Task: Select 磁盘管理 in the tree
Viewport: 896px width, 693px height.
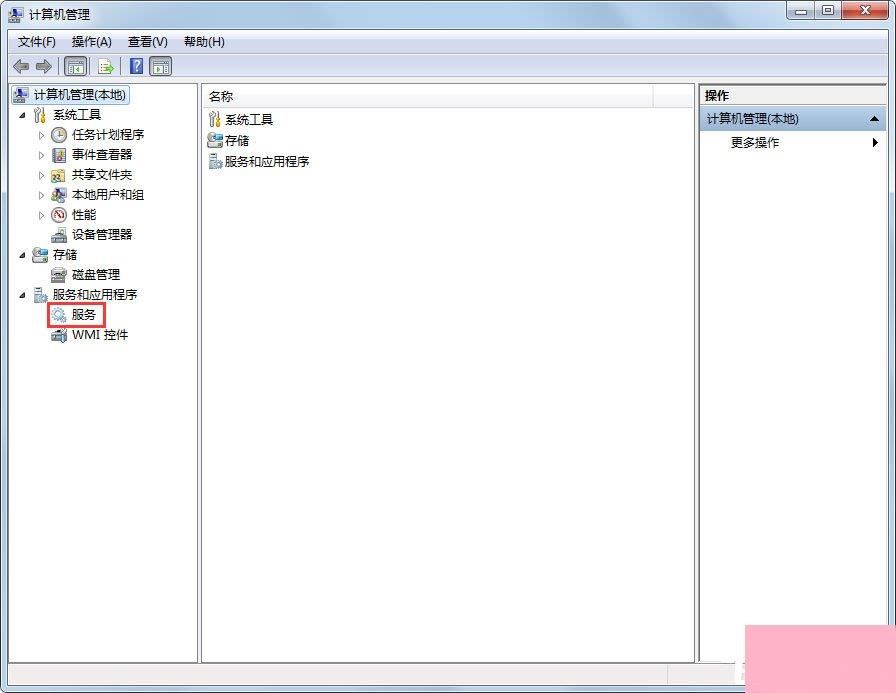Action: tap(96, 275)
